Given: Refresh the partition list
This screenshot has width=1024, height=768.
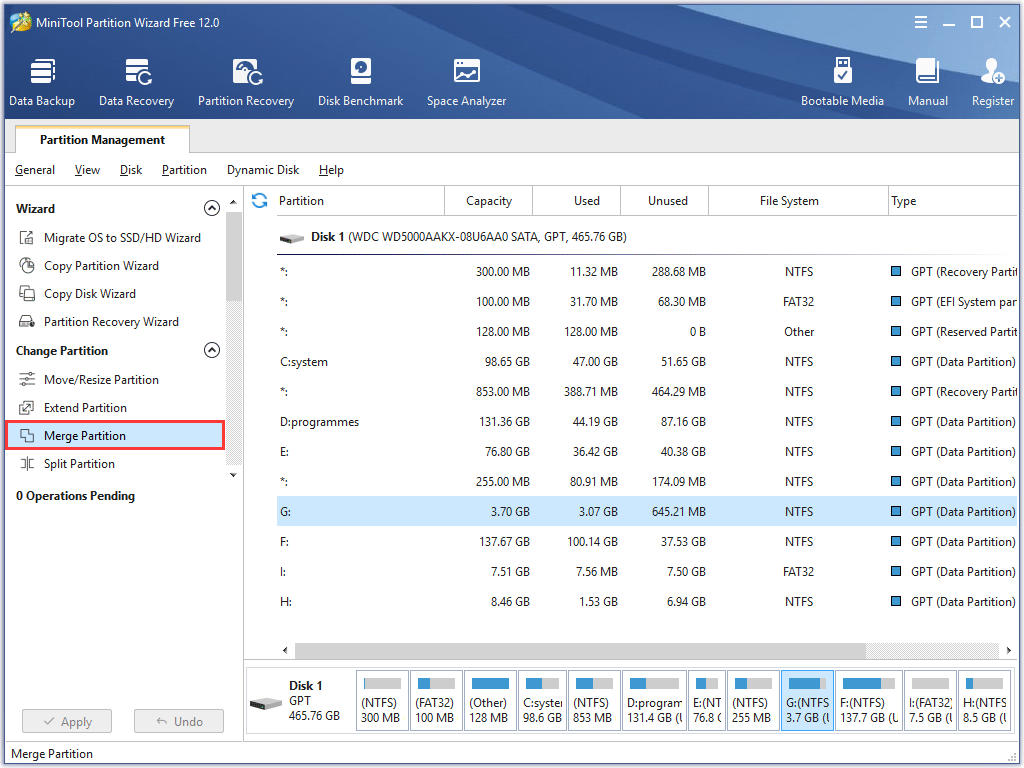Looking at the screenshot, I should point(259,200).
